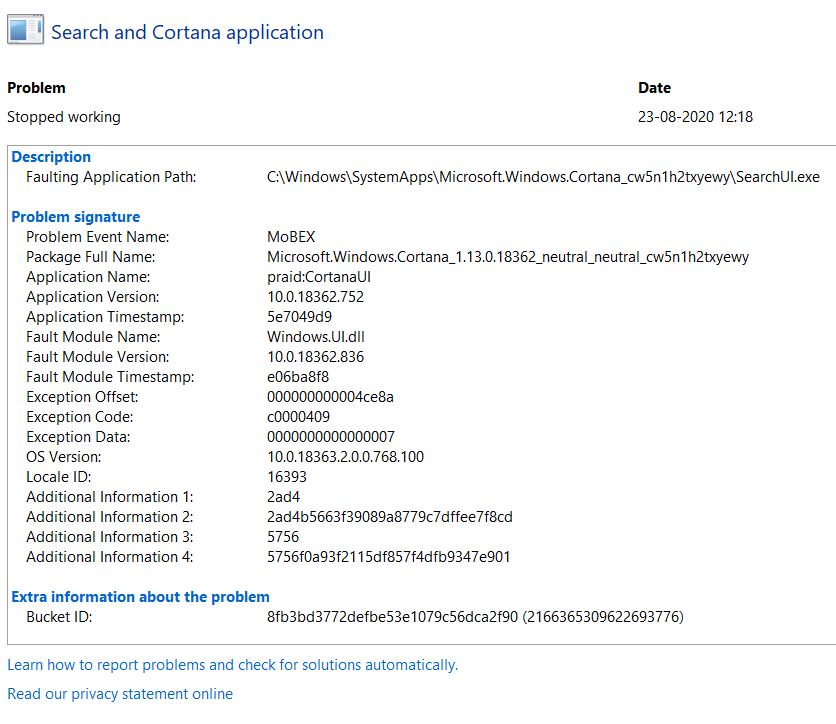Select the SearchUI.exe faulting application path

point(543,177)
